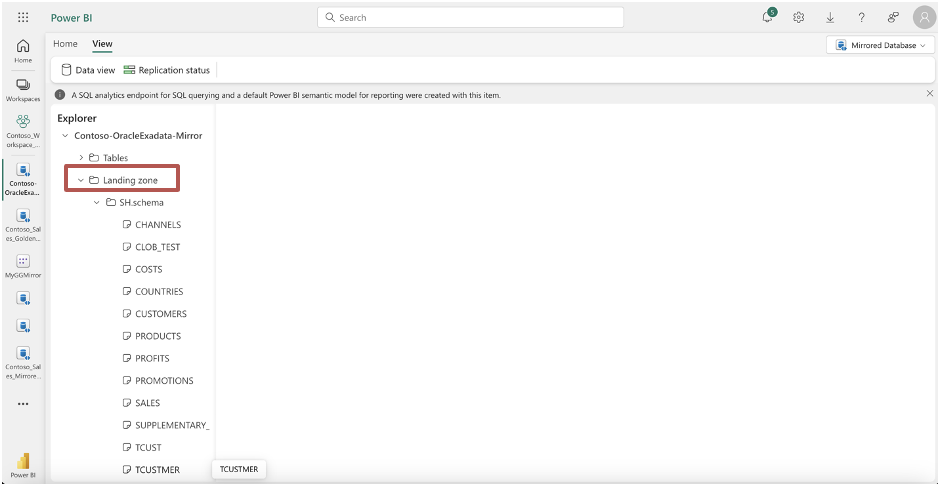Select the View tab
Image resolution: width=940 pixels, height=484 pixels.
click(102, 44)
